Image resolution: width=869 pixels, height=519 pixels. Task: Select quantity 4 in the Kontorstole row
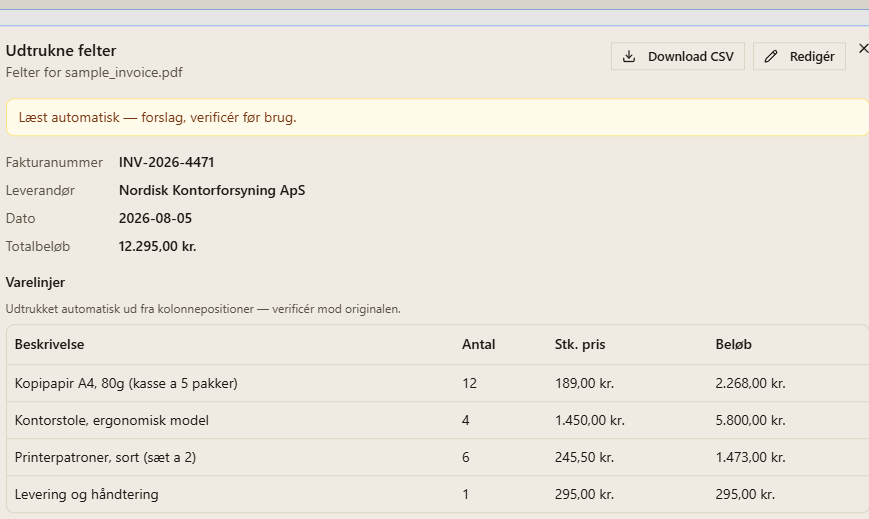[466, 420]
